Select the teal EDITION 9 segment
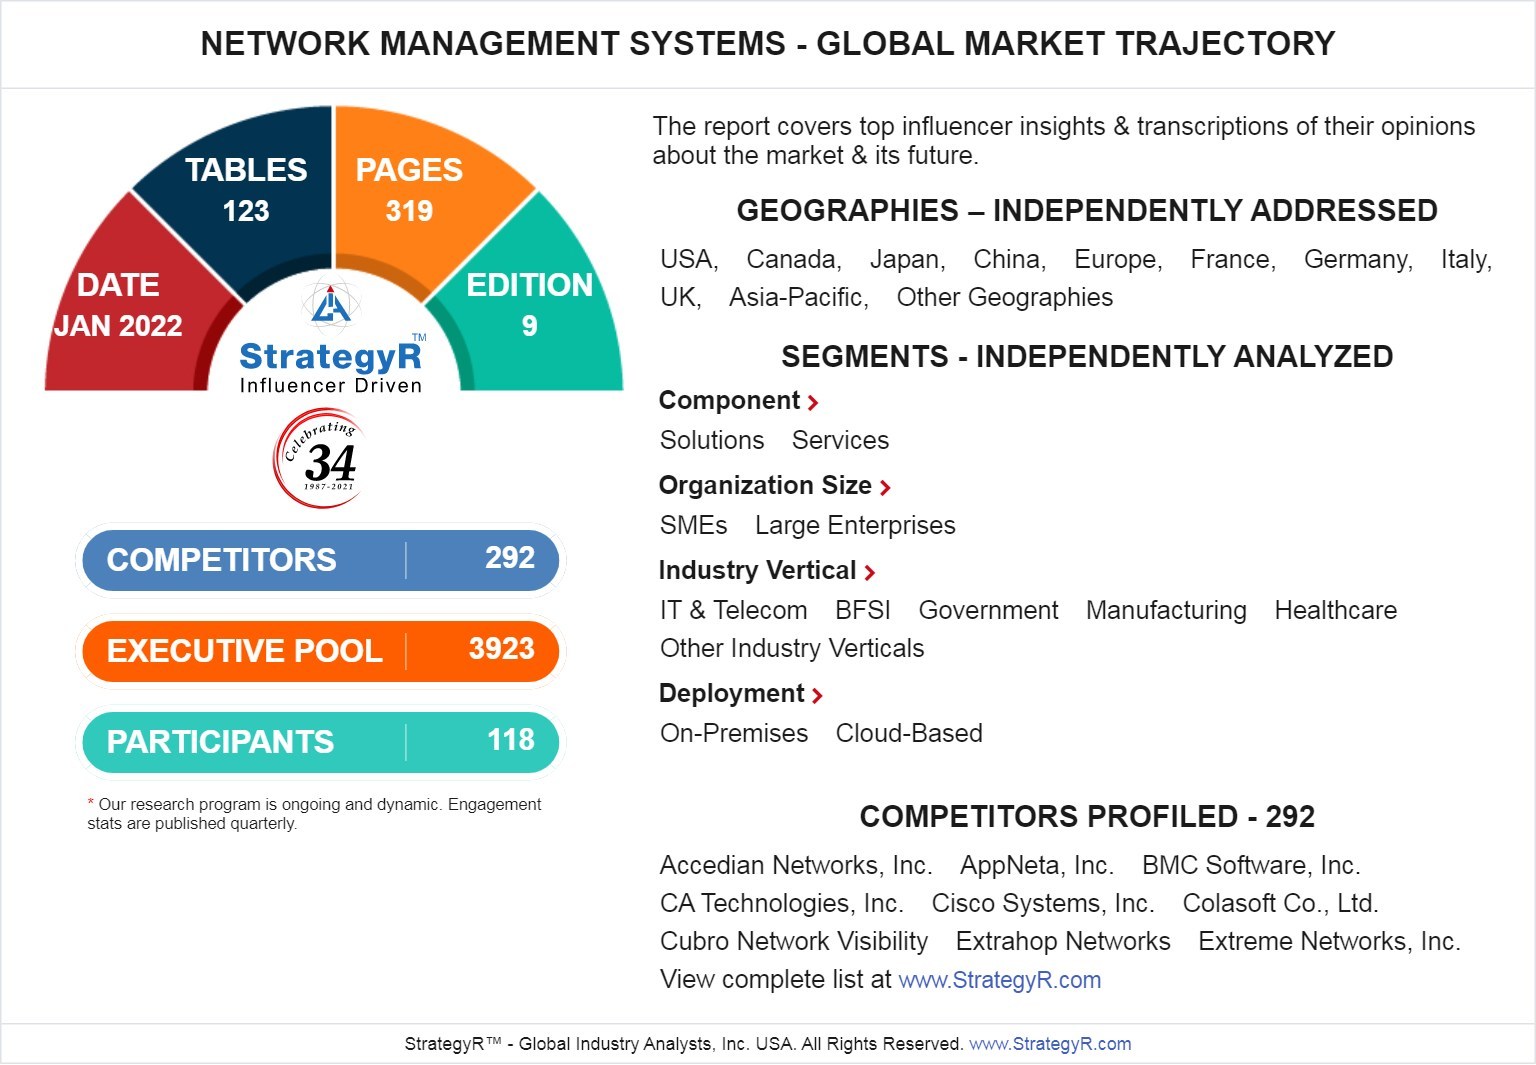Screen dimensions: 1536x1065 530,305
